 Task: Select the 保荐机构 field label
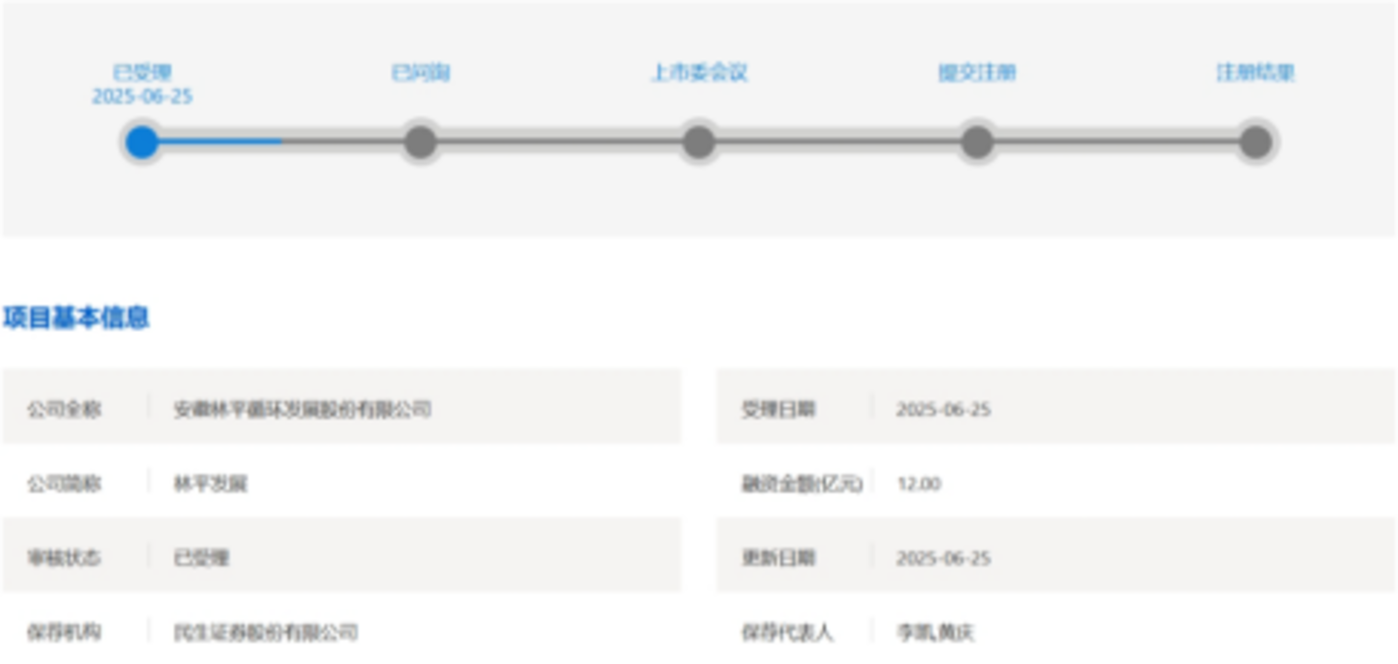click(x=64, y=632)
